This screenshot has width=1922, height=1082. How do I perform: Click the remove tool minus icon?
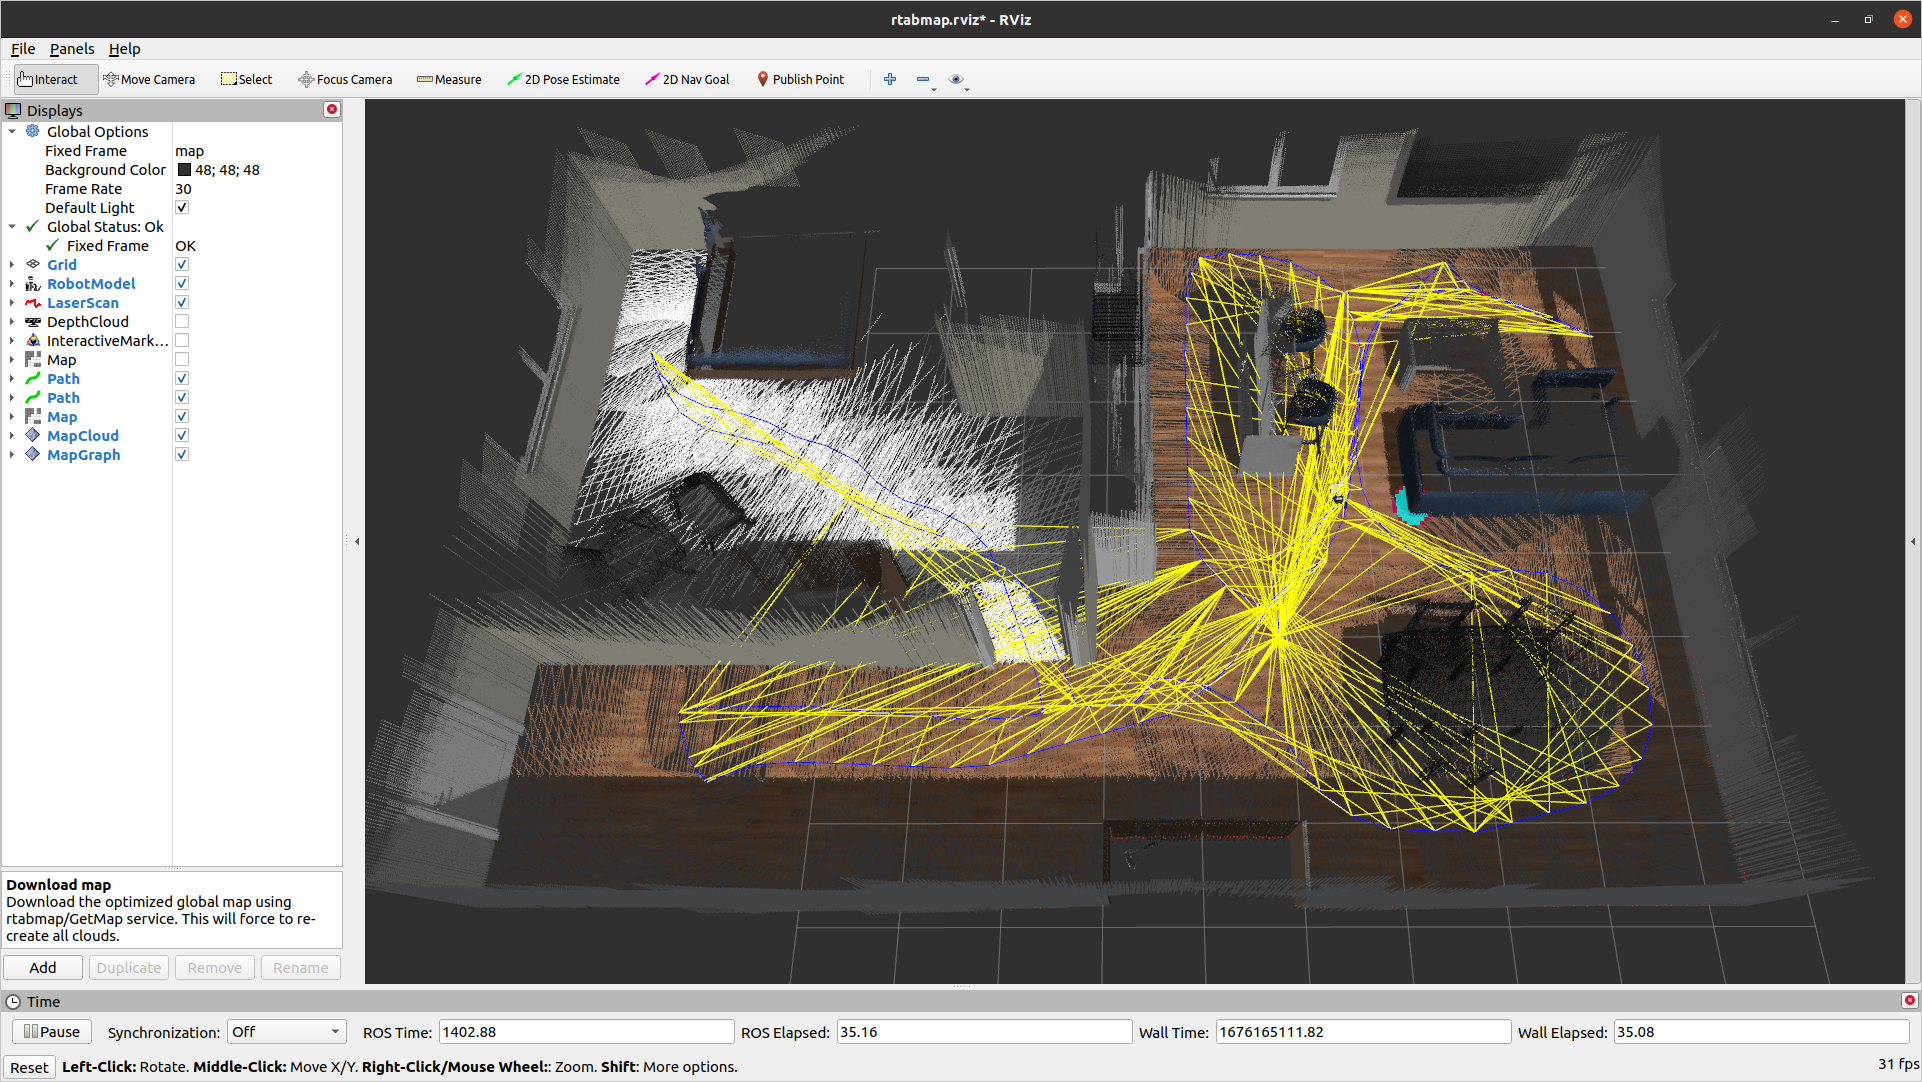click(923, 79)
